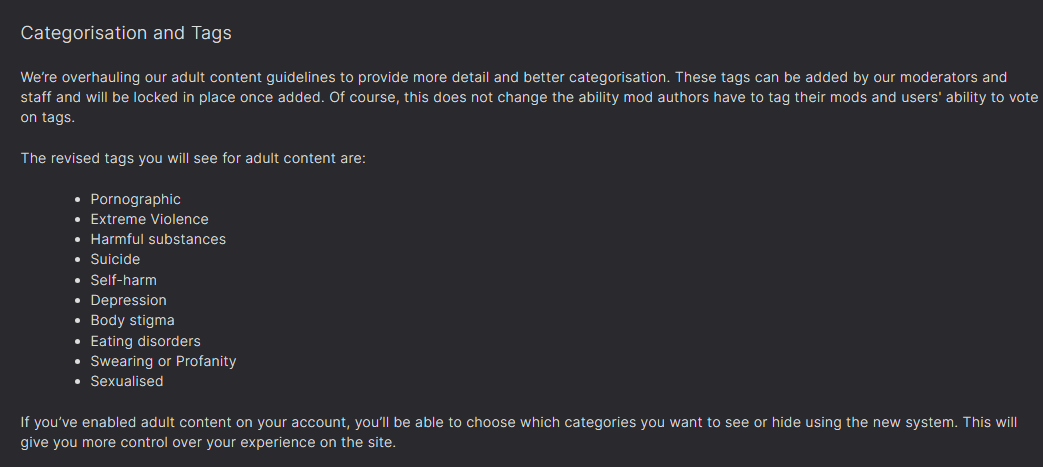Click the Eating disorders tag text
This screenshot has width=1043, height=467.
click(x=146, y=341)
